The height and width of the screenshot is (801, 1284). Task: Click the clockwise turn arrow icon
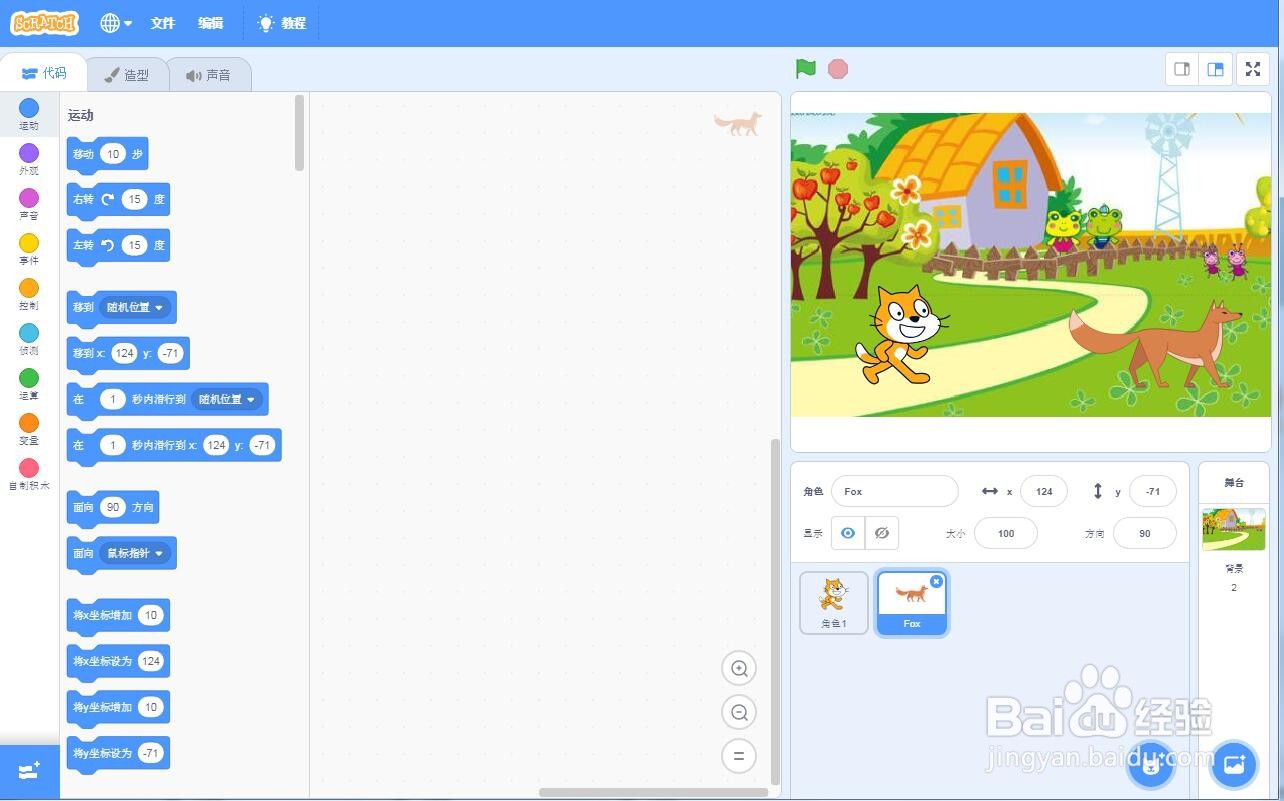click(x=108, y=199)
